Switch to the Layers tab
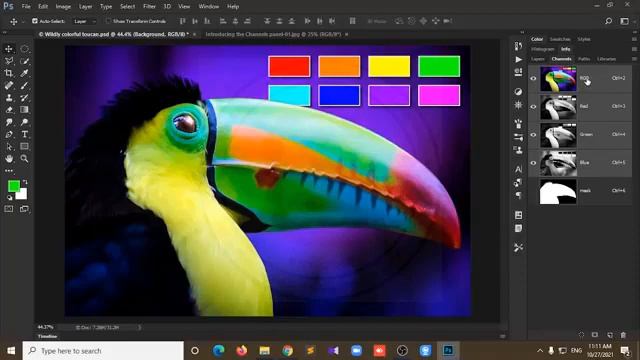 click(x=538, y=59)
